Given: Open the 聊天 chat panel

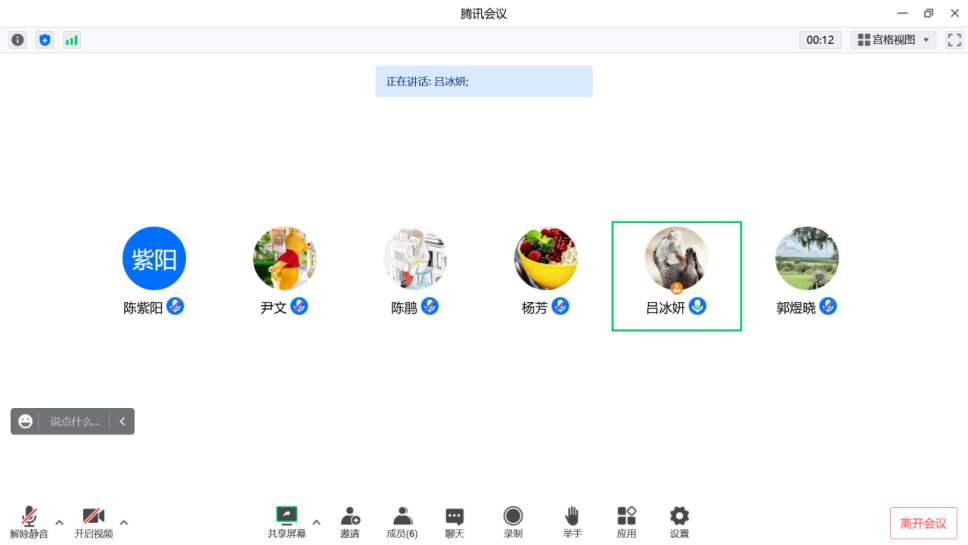Looking at the screenshot, I should click(454, 522).
